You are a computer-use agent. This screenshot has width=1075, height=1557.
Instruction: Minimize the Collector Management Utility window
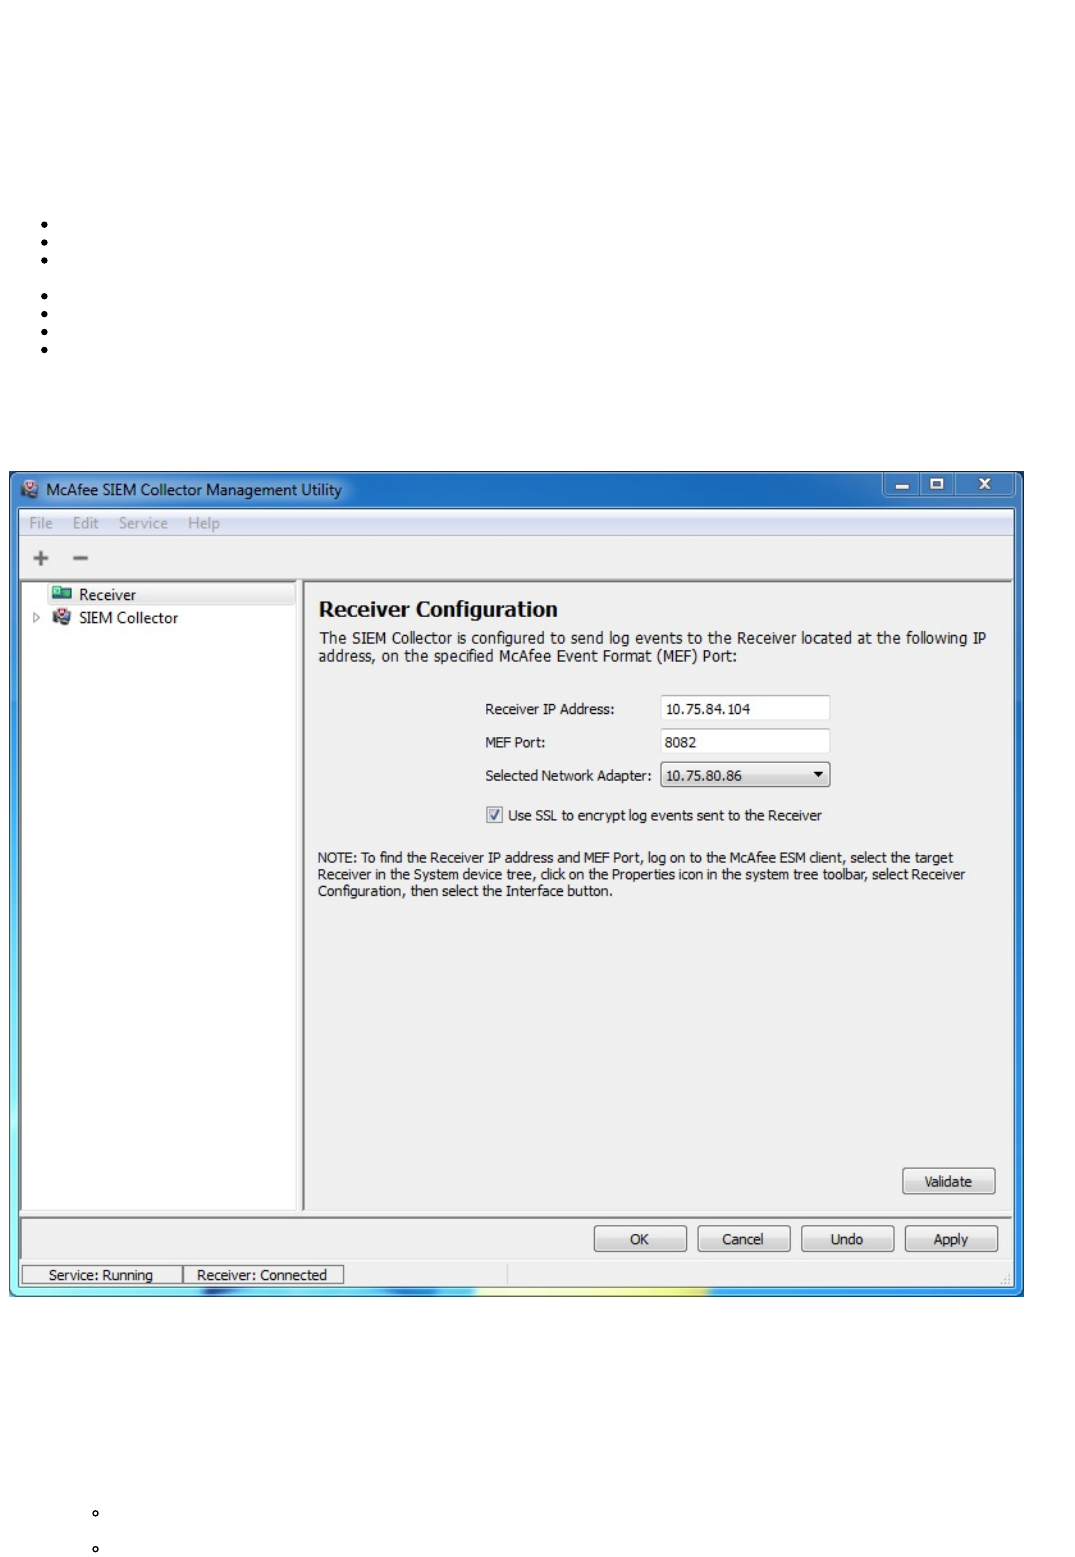[902, 485]
